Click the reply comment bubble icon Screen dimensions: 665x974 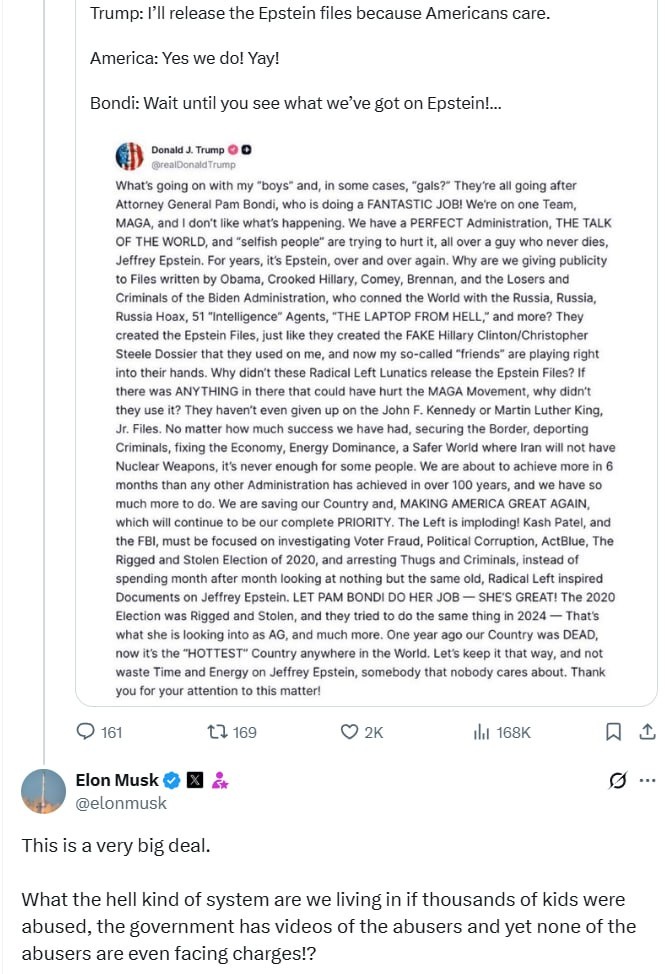86,732
